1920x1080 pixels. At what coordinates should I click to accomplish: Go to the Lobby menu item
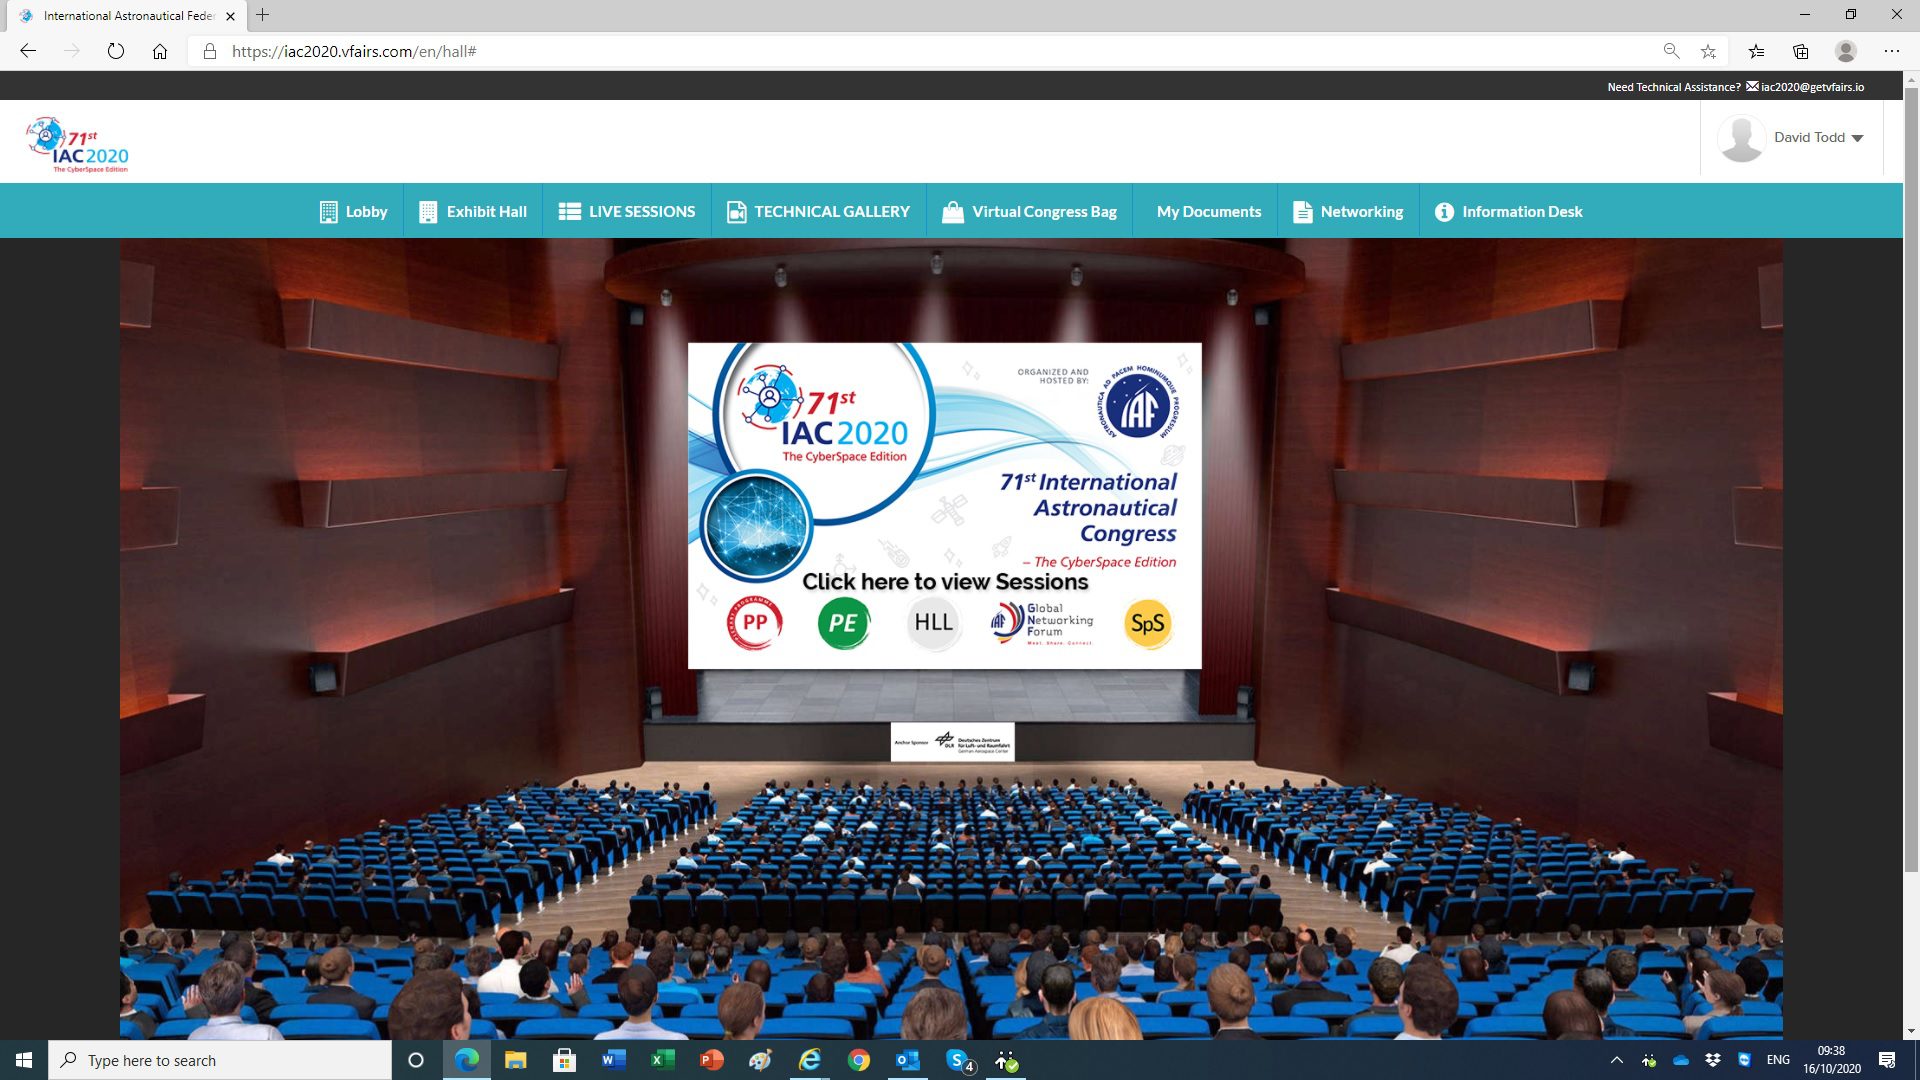point(353,211)
